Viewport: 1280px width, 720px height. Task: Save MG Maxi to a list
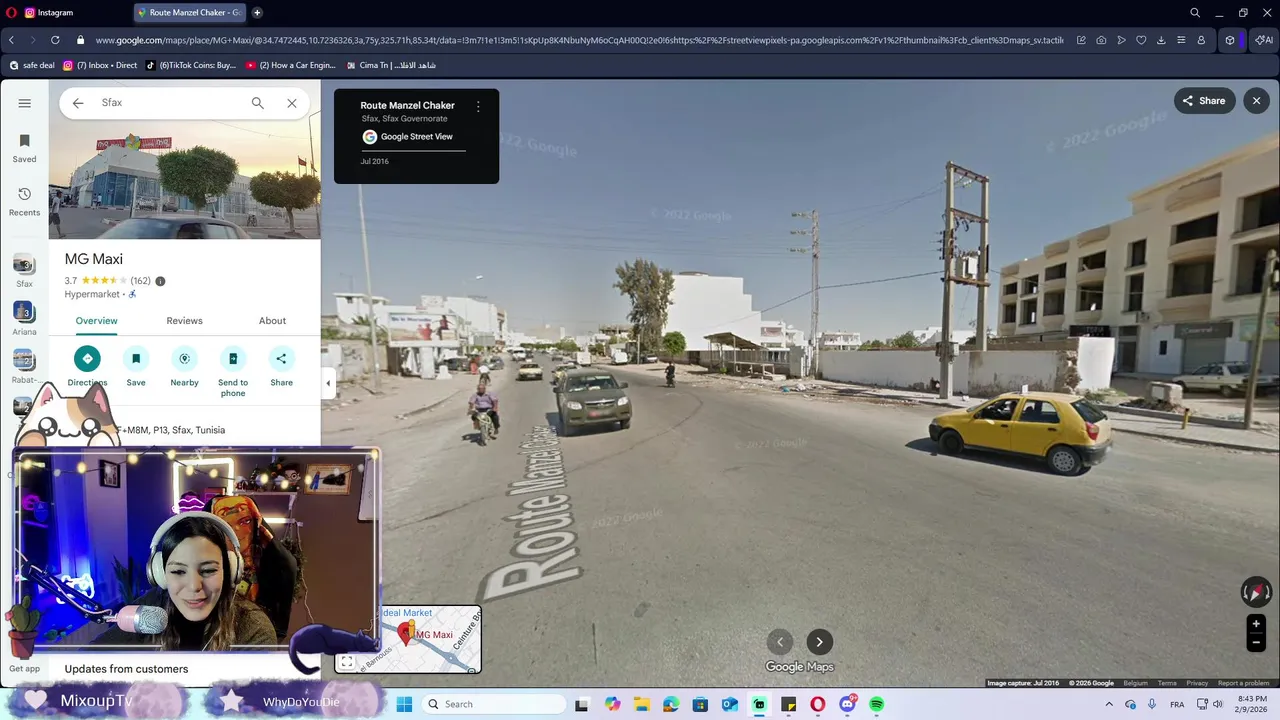136,366
